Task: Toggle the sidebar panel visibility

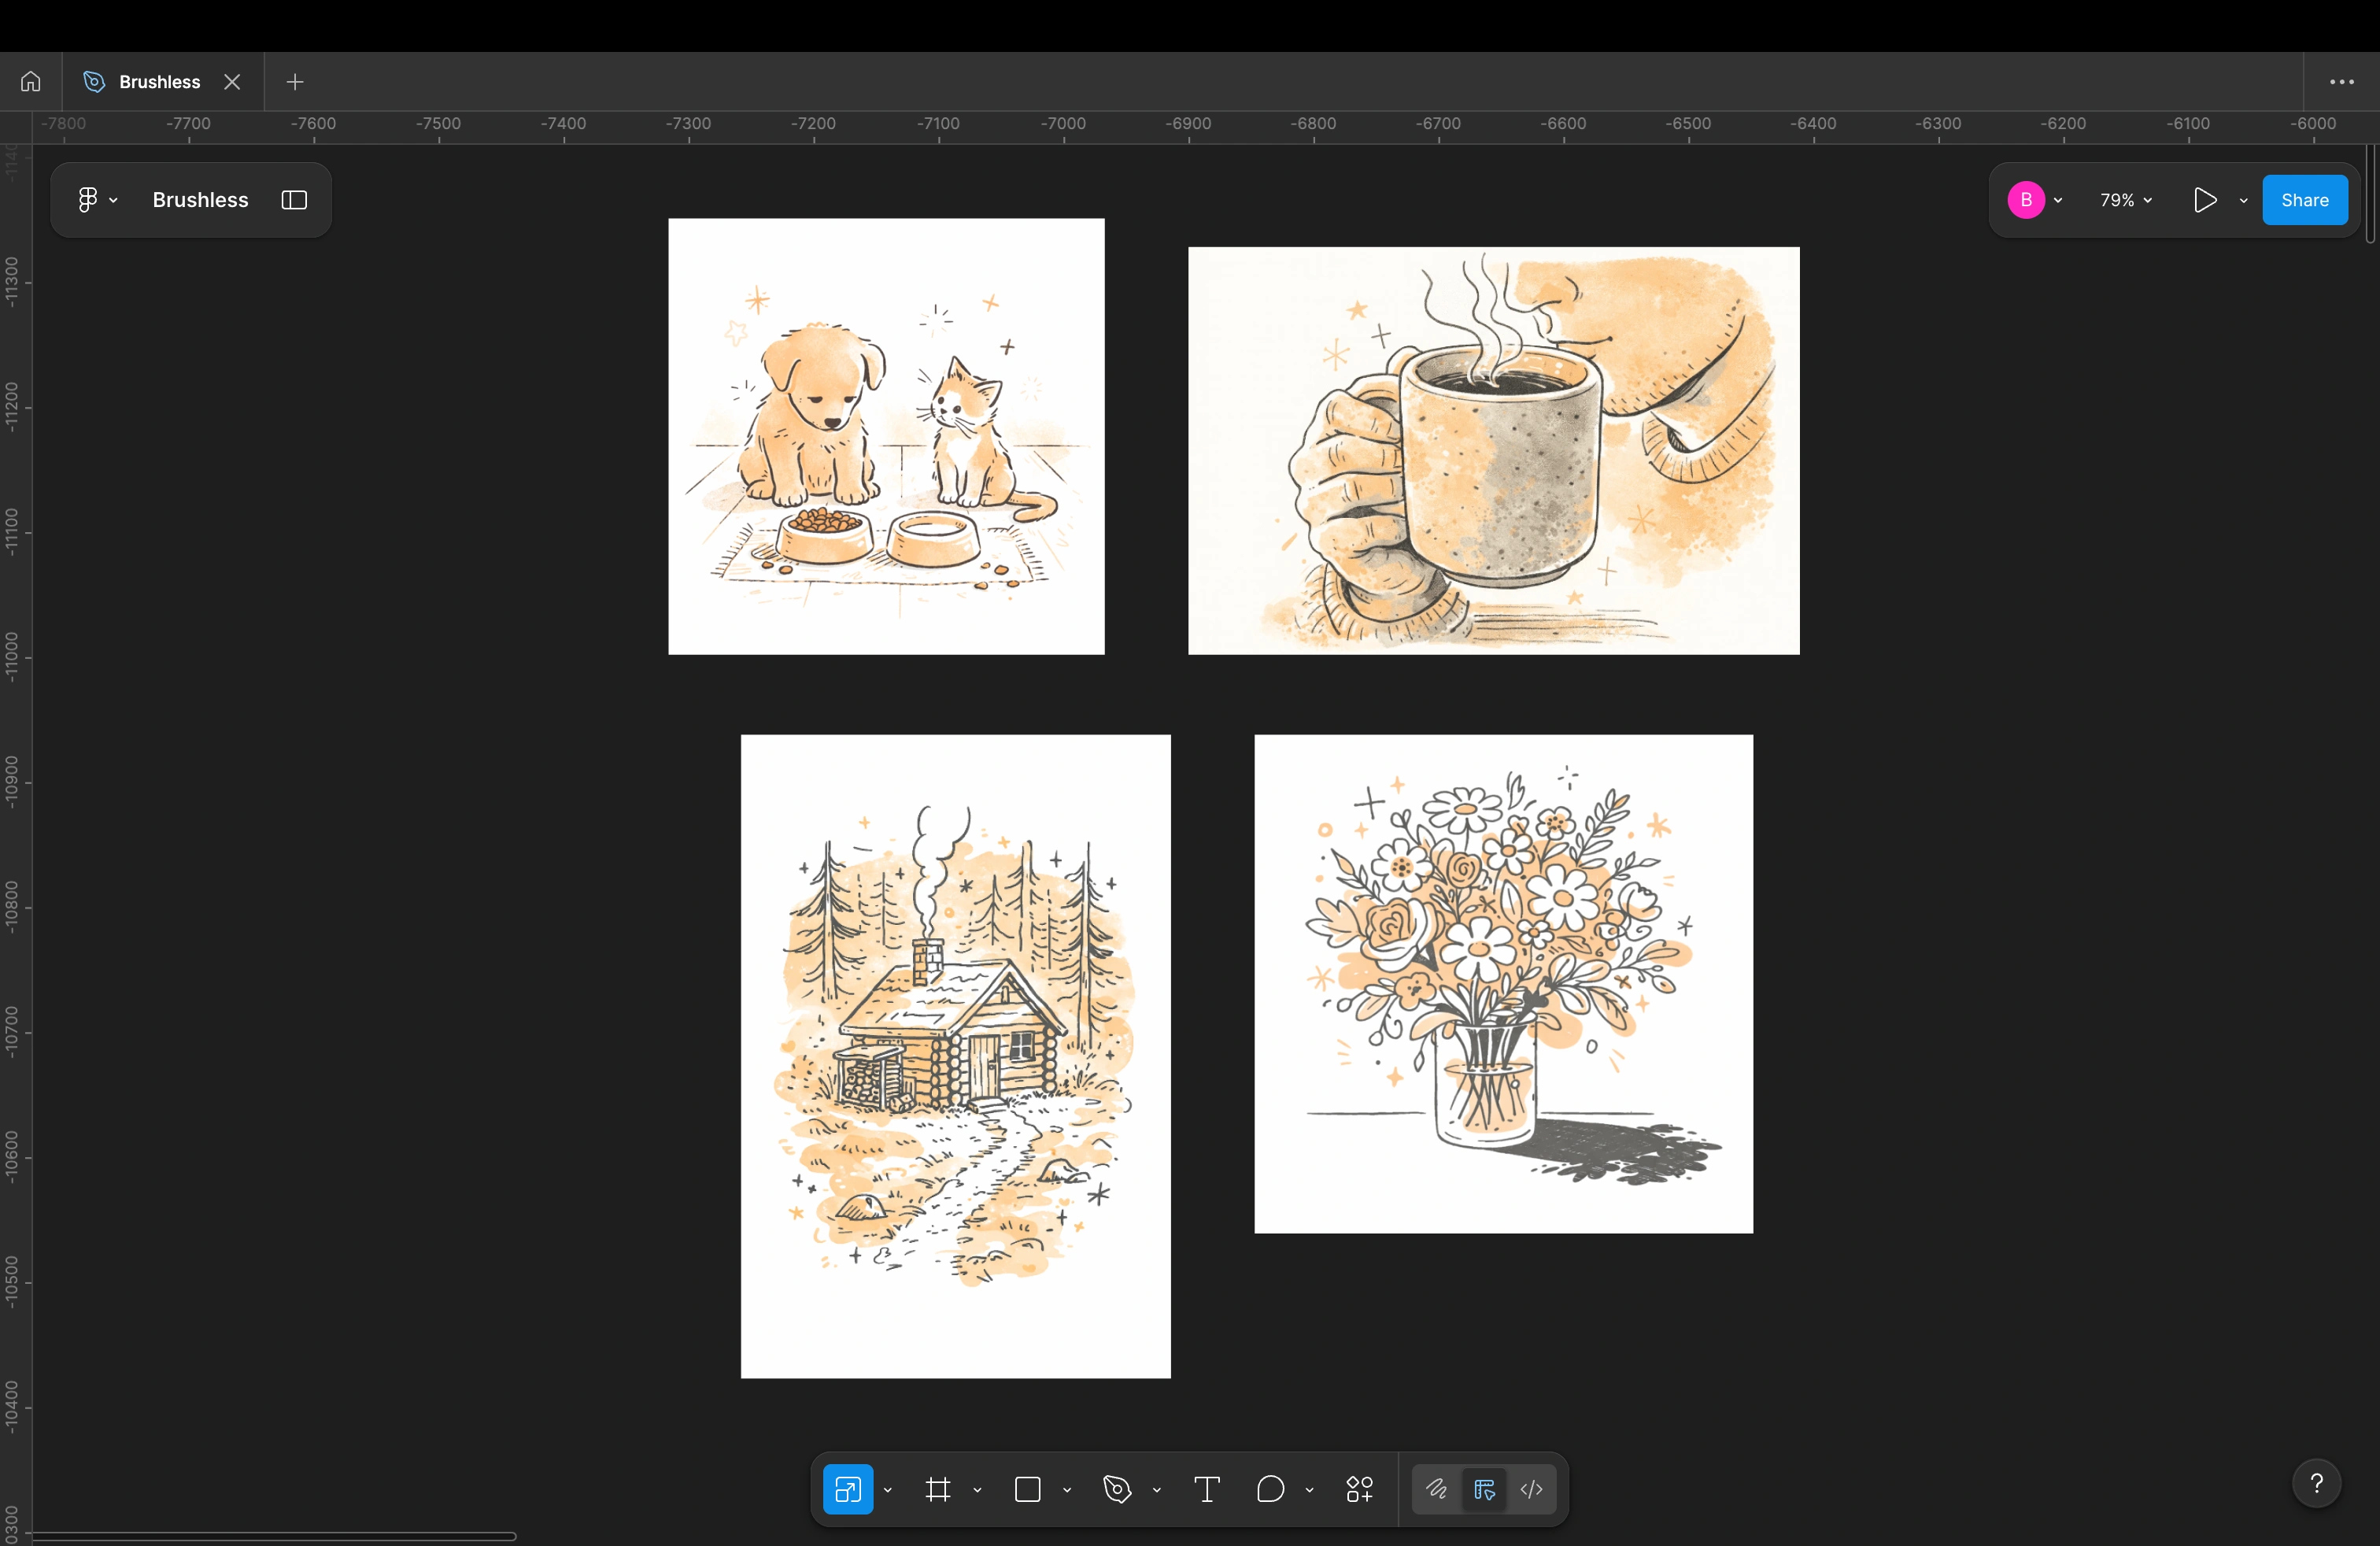Action: [294, 200]
